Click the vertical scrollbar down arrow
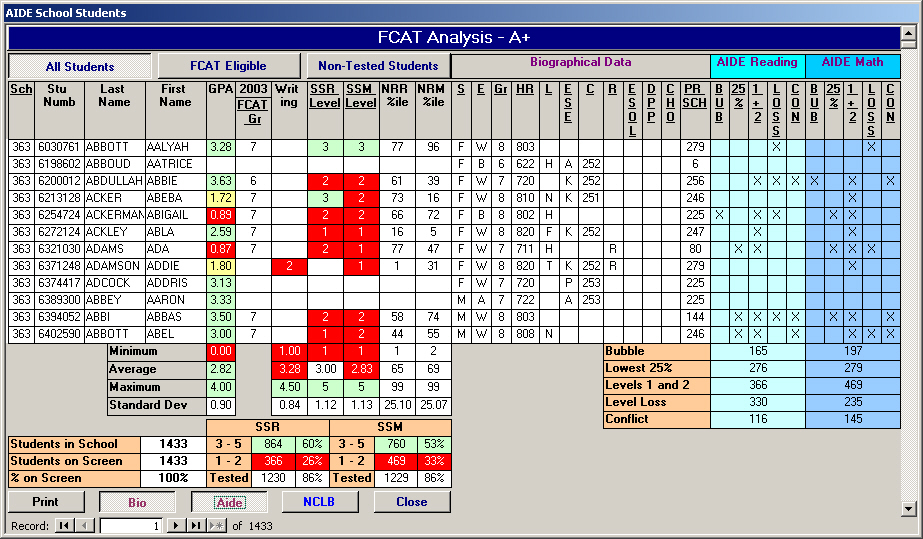This screenshot has height=539, width=923. (x=908, y=508)
